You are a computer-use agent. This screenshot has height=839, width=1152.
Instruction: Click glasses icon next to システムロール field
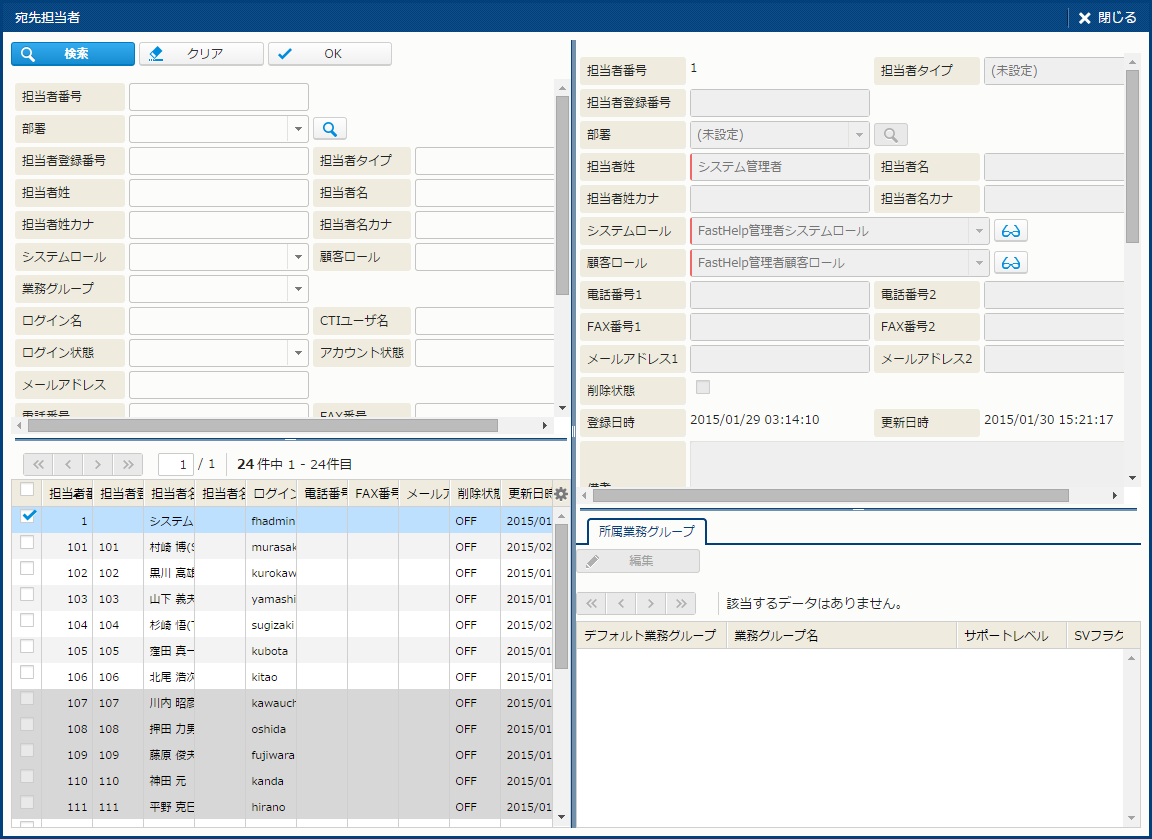[1010, 231]
